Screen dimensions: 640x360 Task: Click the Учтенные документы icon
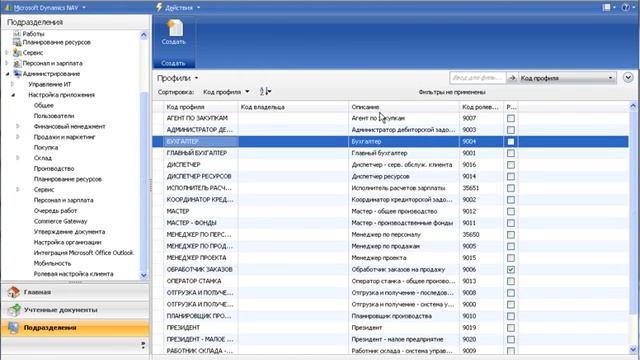(14, 310)
